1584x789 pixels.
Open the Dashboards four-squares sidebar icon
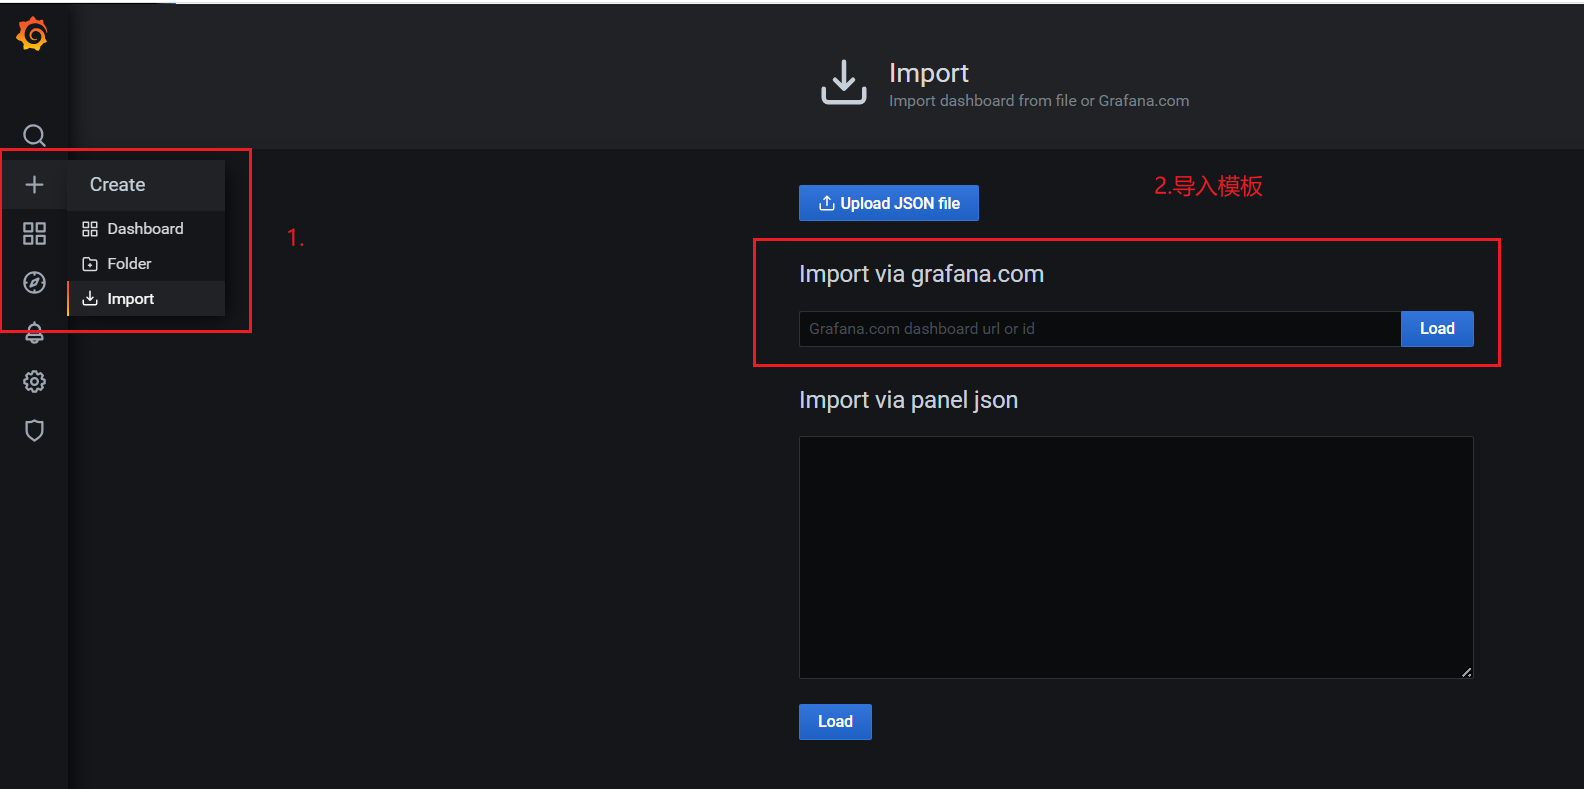pos(34,233)
